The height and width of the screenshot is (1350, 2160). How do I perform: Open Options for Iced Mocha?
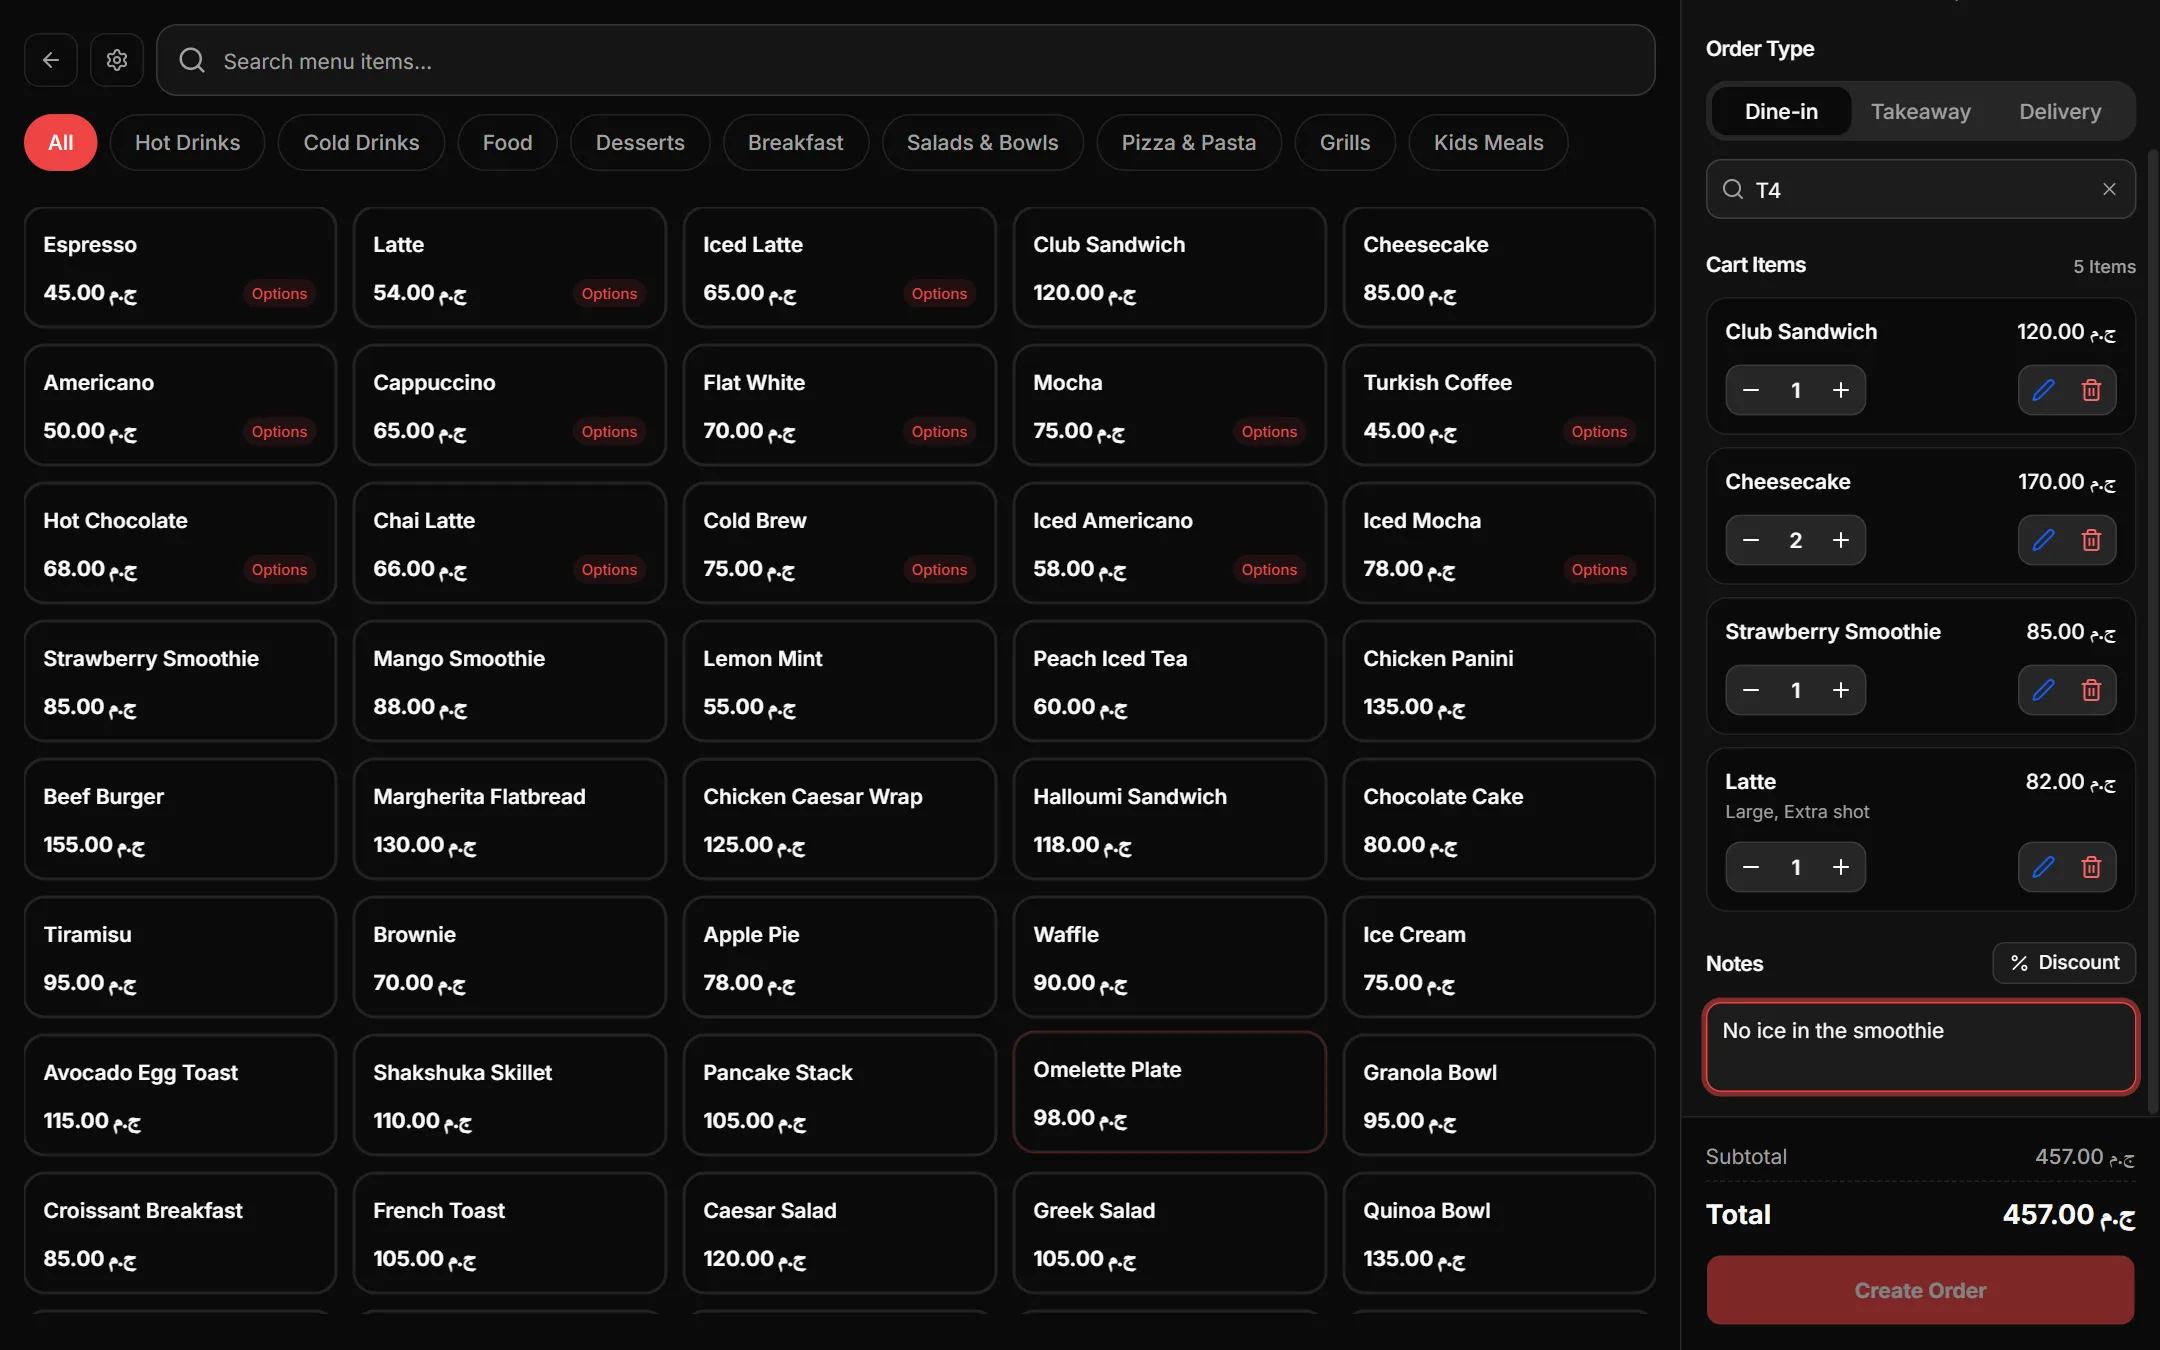click(1599, 569)
